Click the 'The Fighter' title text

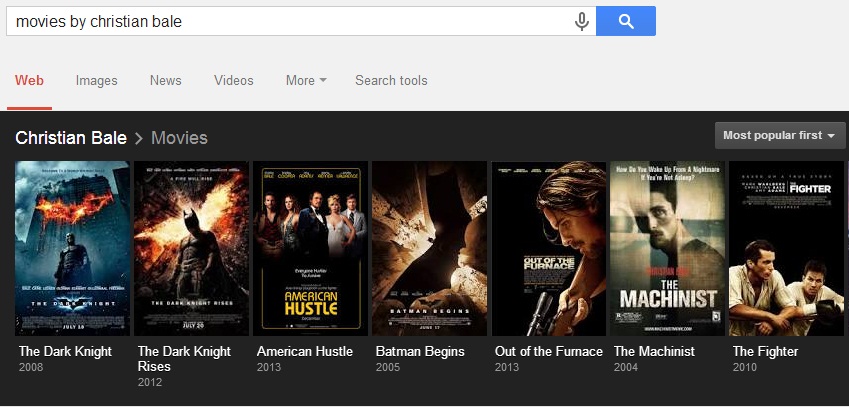[765, 351]
